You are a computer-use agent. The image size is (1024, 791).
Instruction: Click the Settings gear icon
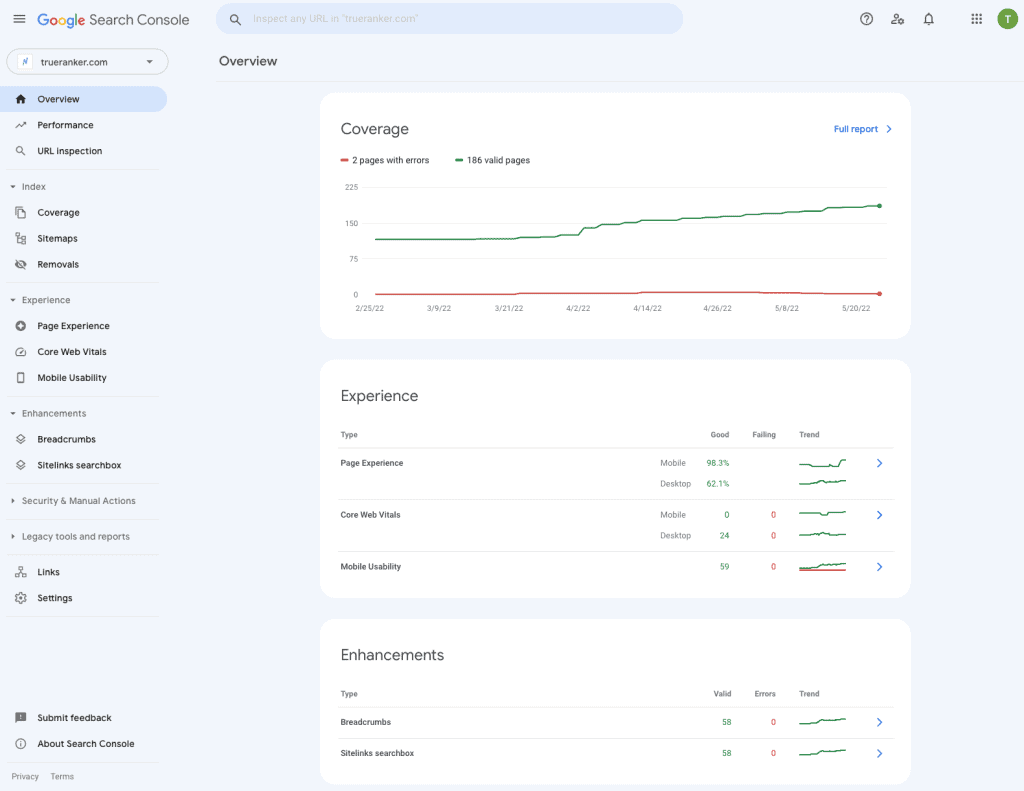tap(21, 598)
